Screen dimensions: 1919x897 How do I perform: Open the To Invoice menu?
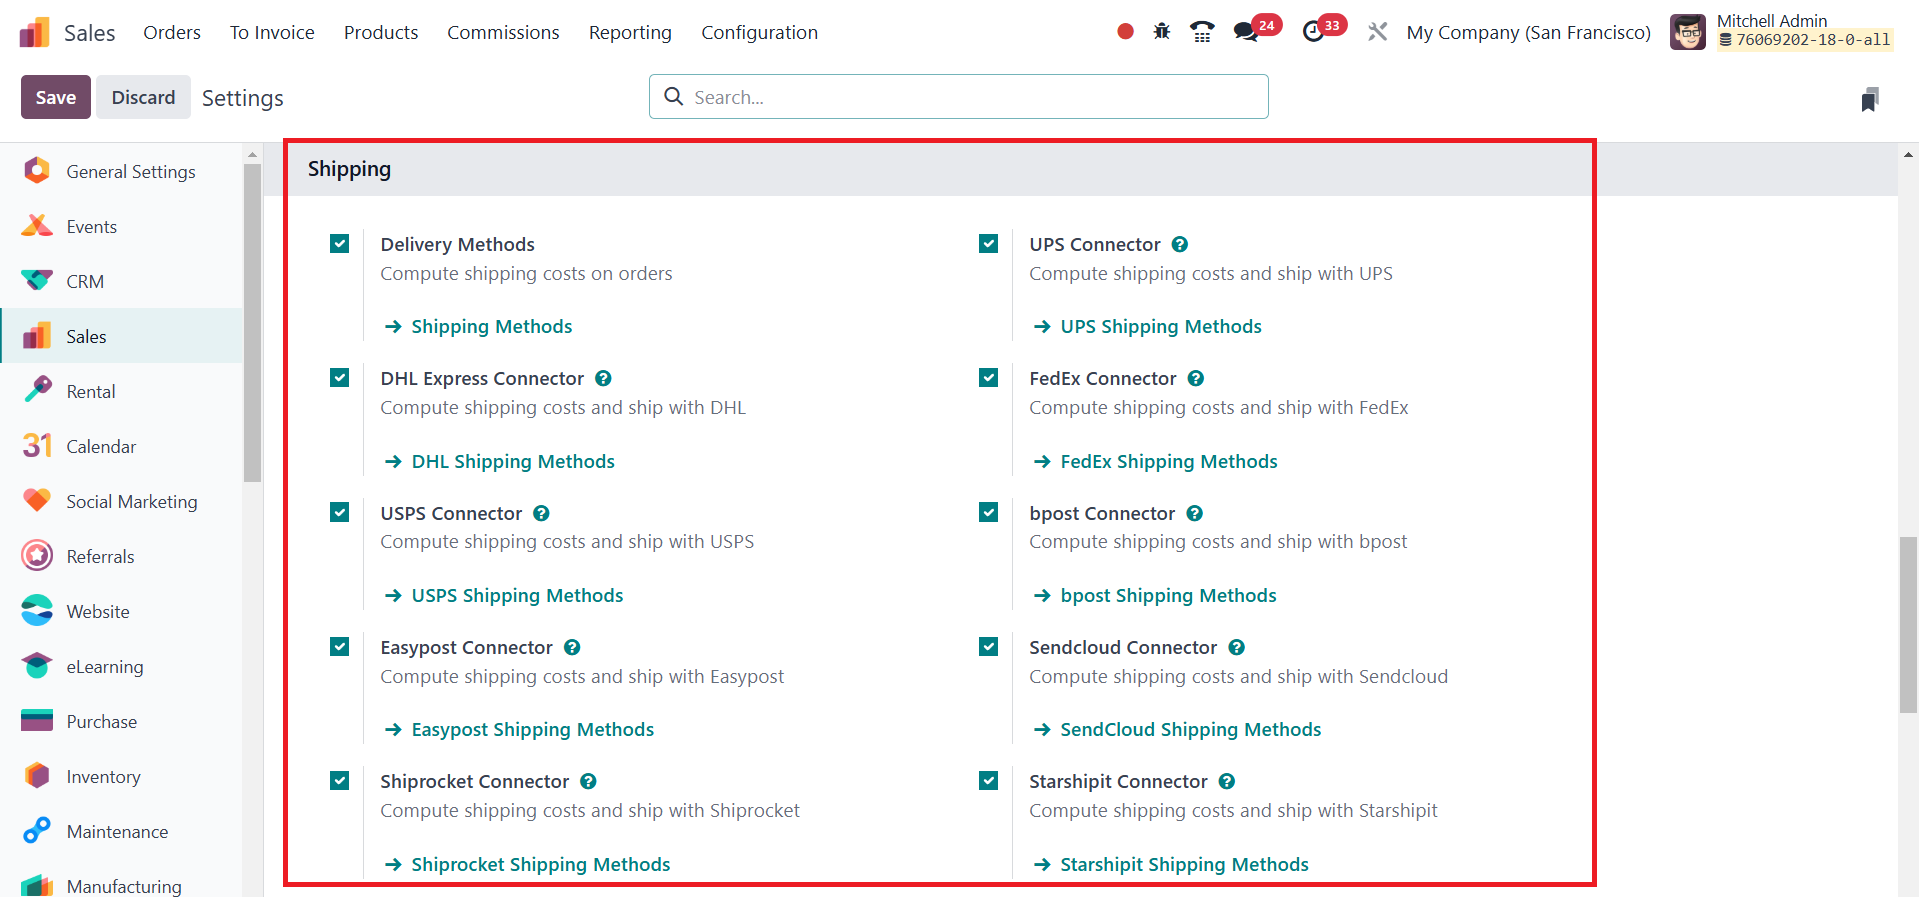[272, 32]
